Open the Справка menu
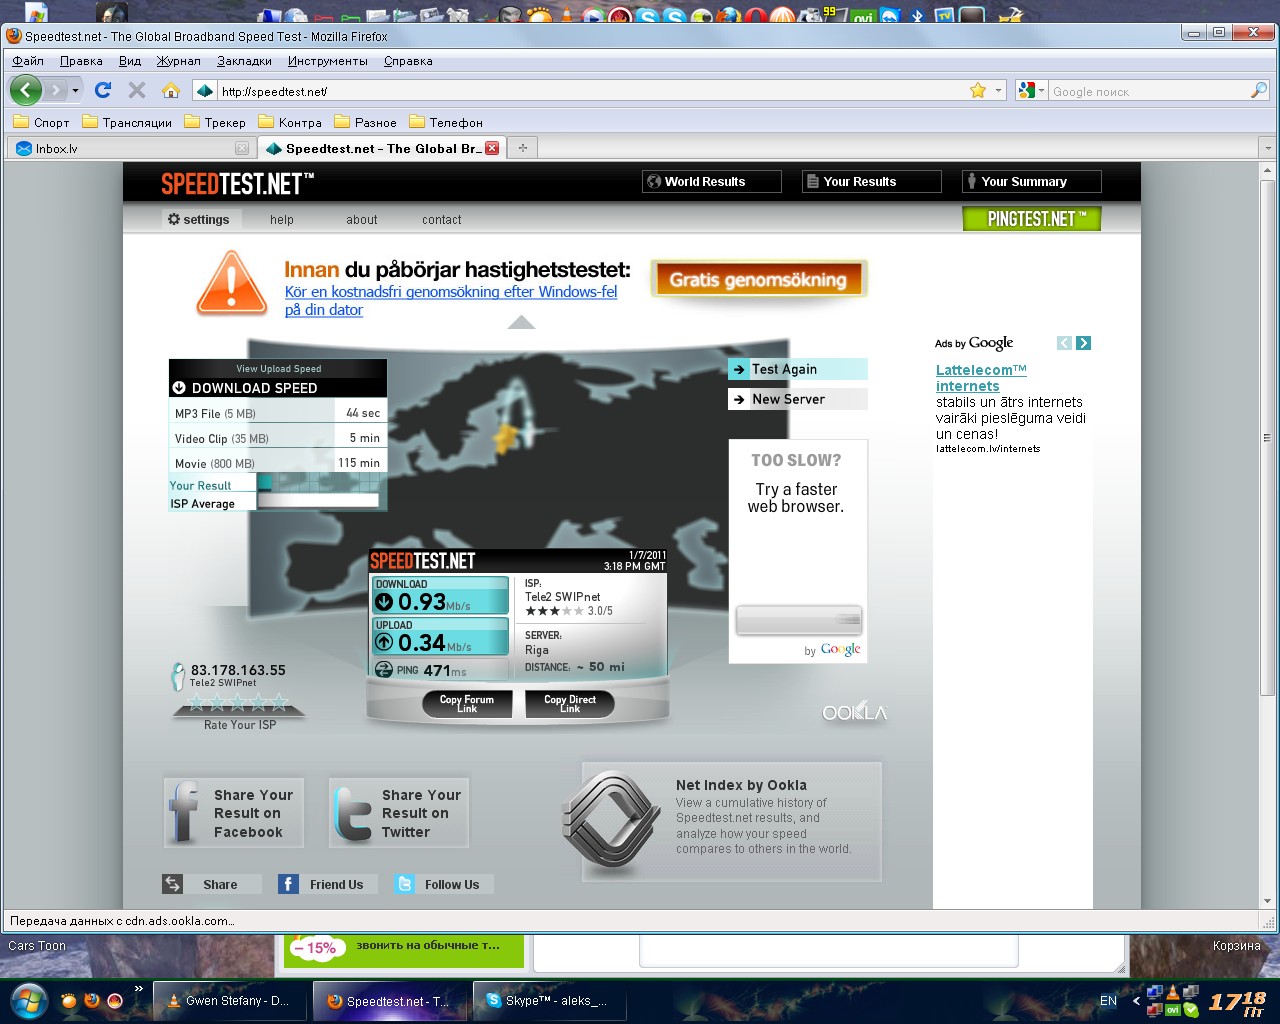1280x1024 pixels. (408, 61)
